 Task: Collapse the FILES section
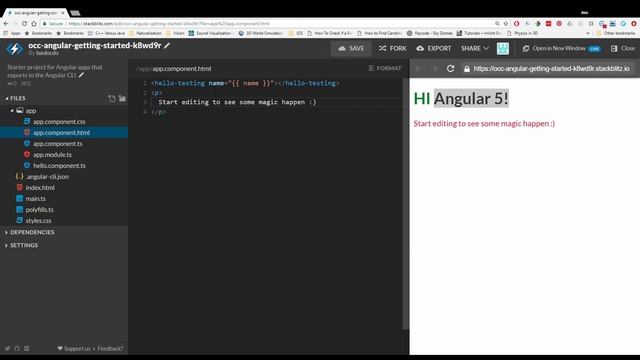pyautogui.click(x=15, y=98)
